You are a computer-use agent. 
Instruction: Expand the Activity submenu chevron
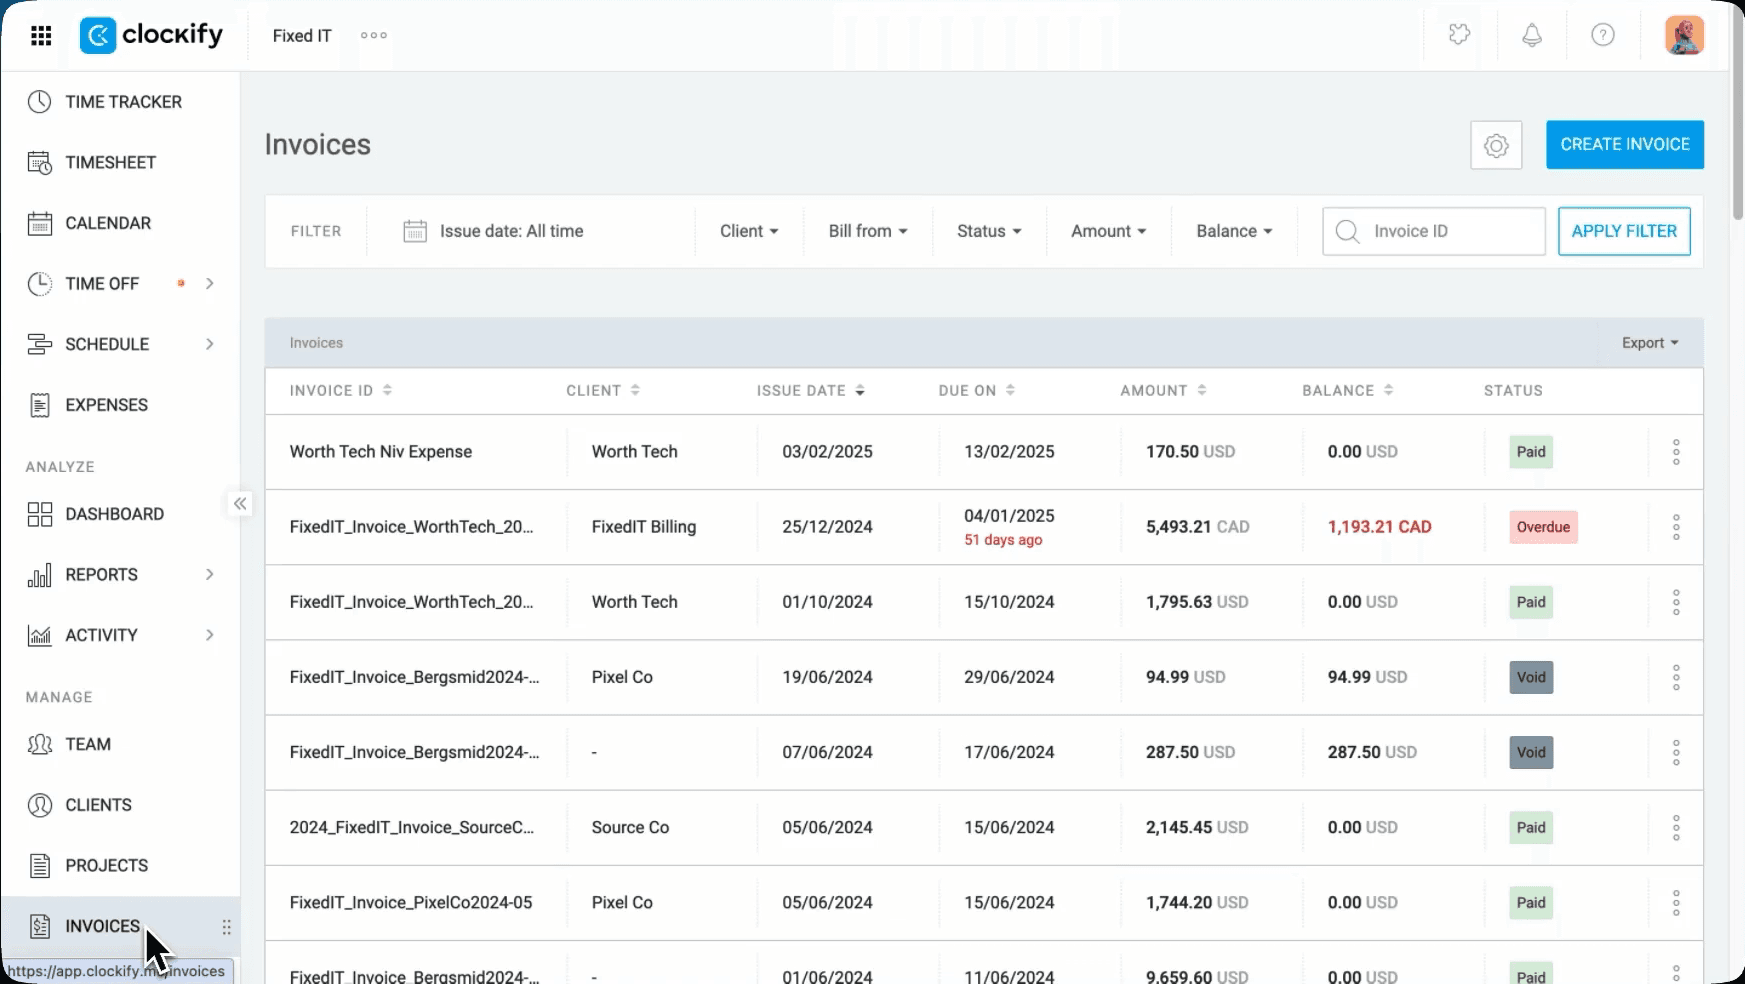point(210,635)
